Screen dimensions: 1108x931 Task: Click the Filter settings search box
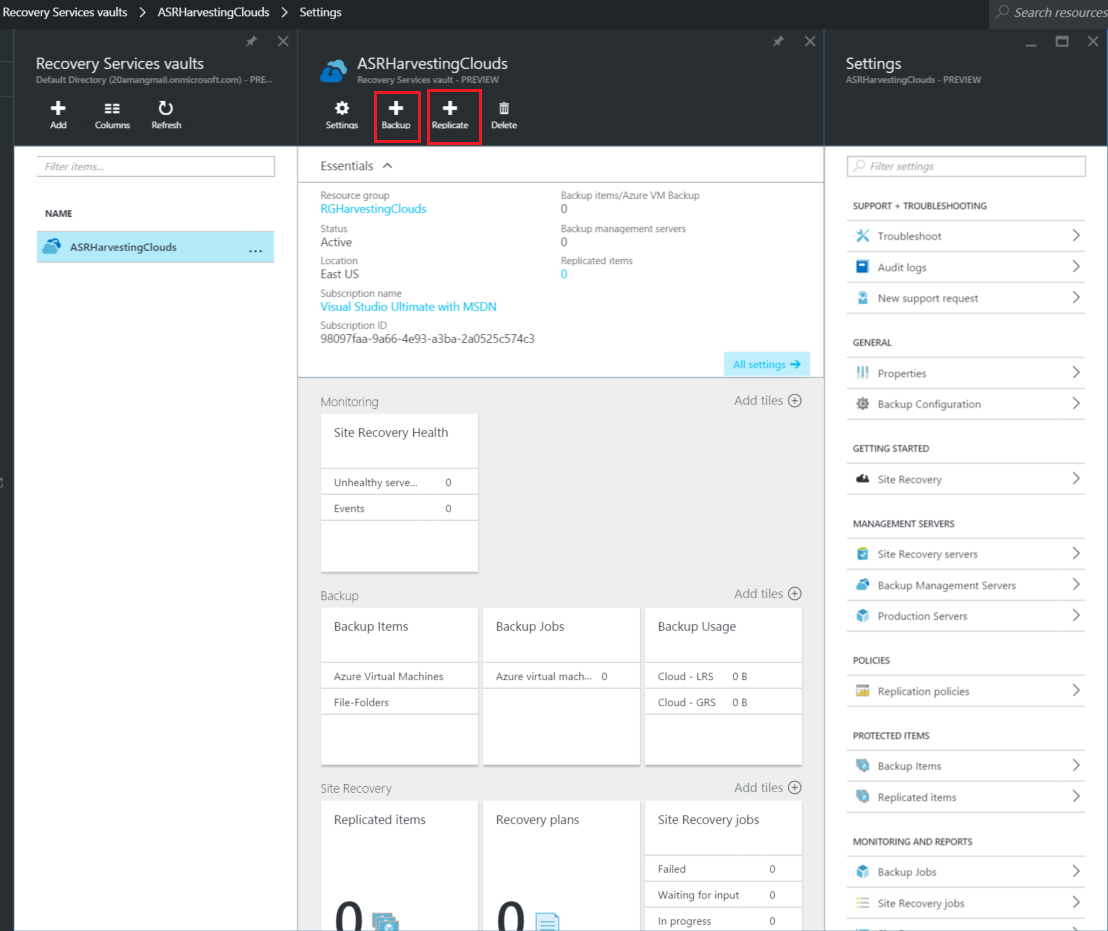965,166
